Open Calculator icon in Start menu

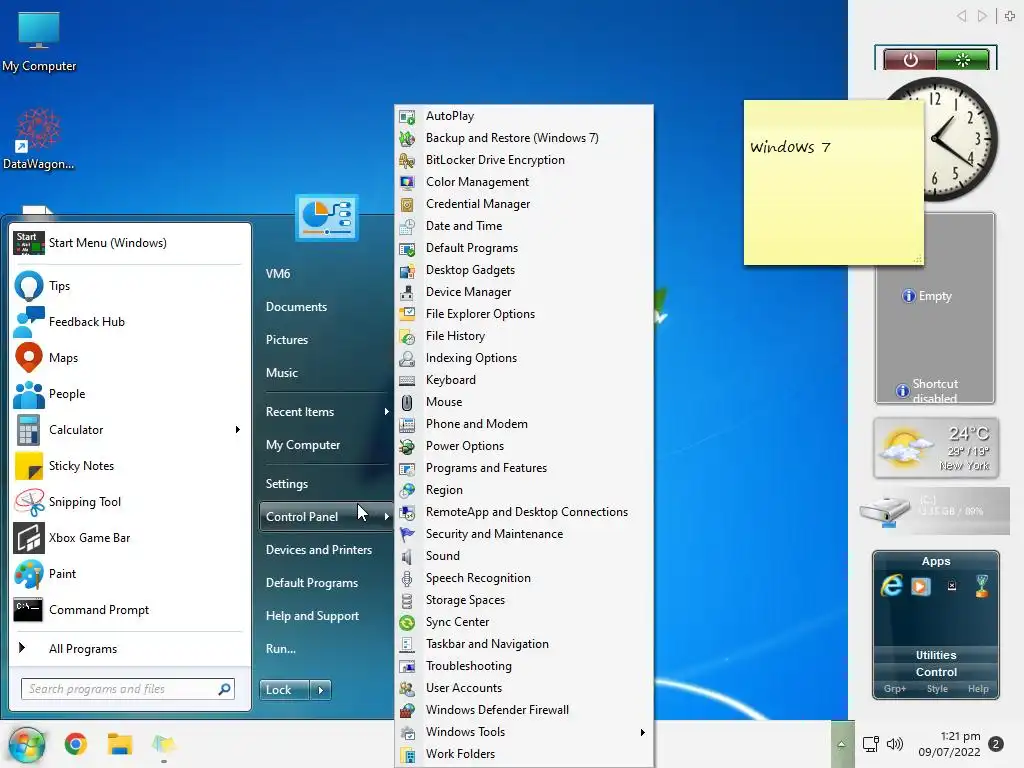point(29,430)
